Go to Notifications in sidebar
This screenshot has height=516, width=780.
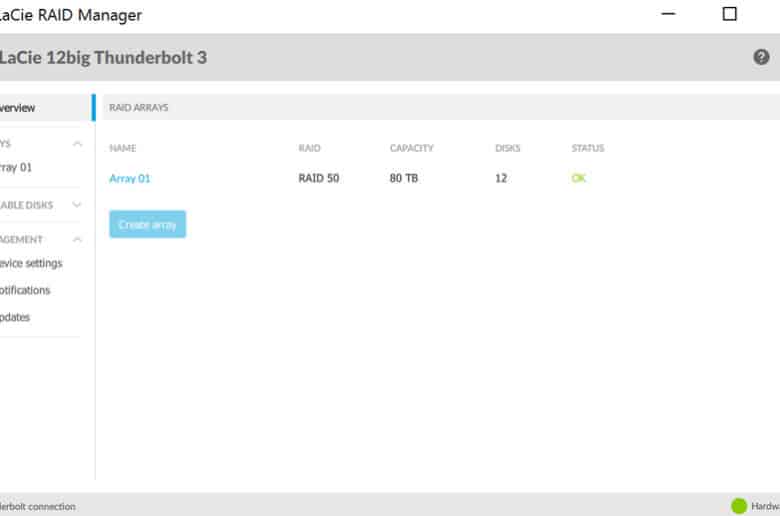click(x=25, y=290)
